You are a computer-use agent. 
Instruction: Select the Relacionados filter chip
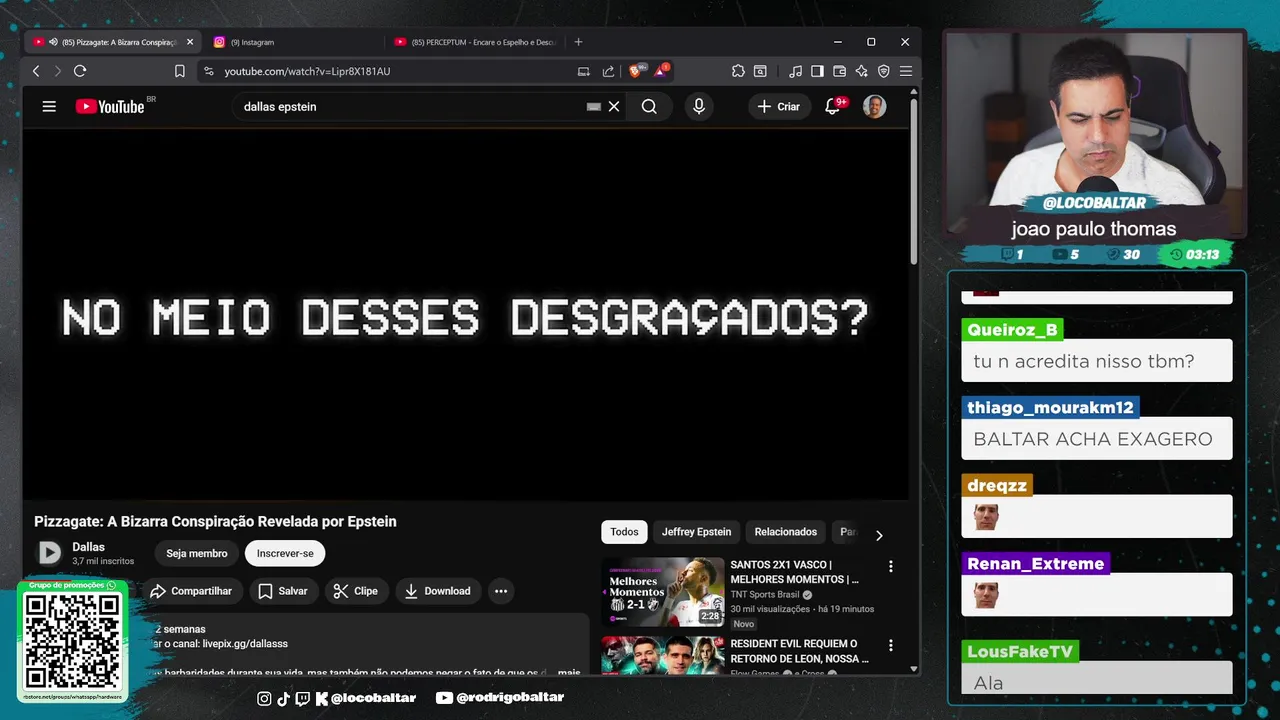coord(785,532)
